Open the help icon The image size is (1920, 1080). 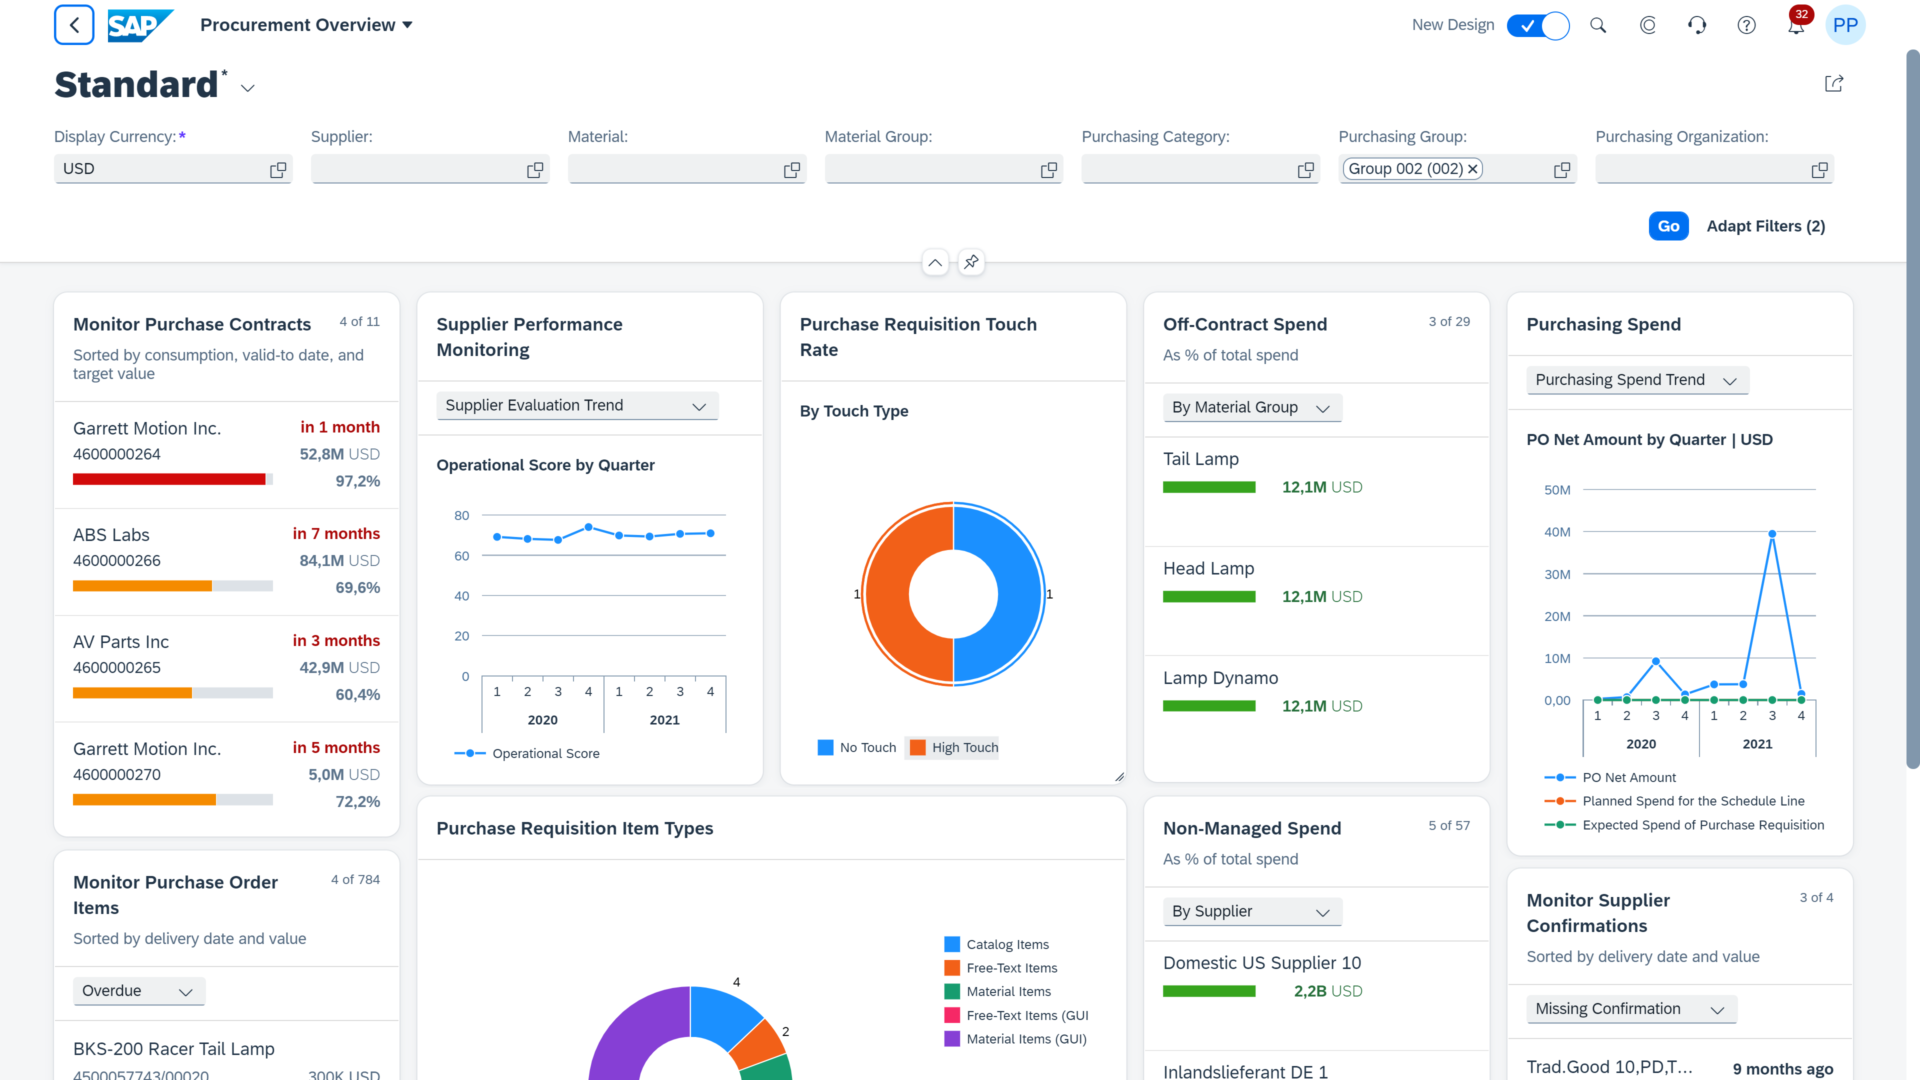(x=1746, y=25)
